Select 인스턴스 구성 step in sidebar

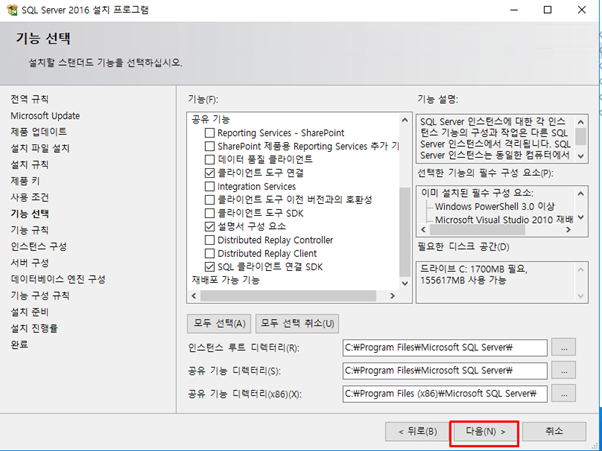click(x=39, y=246)
